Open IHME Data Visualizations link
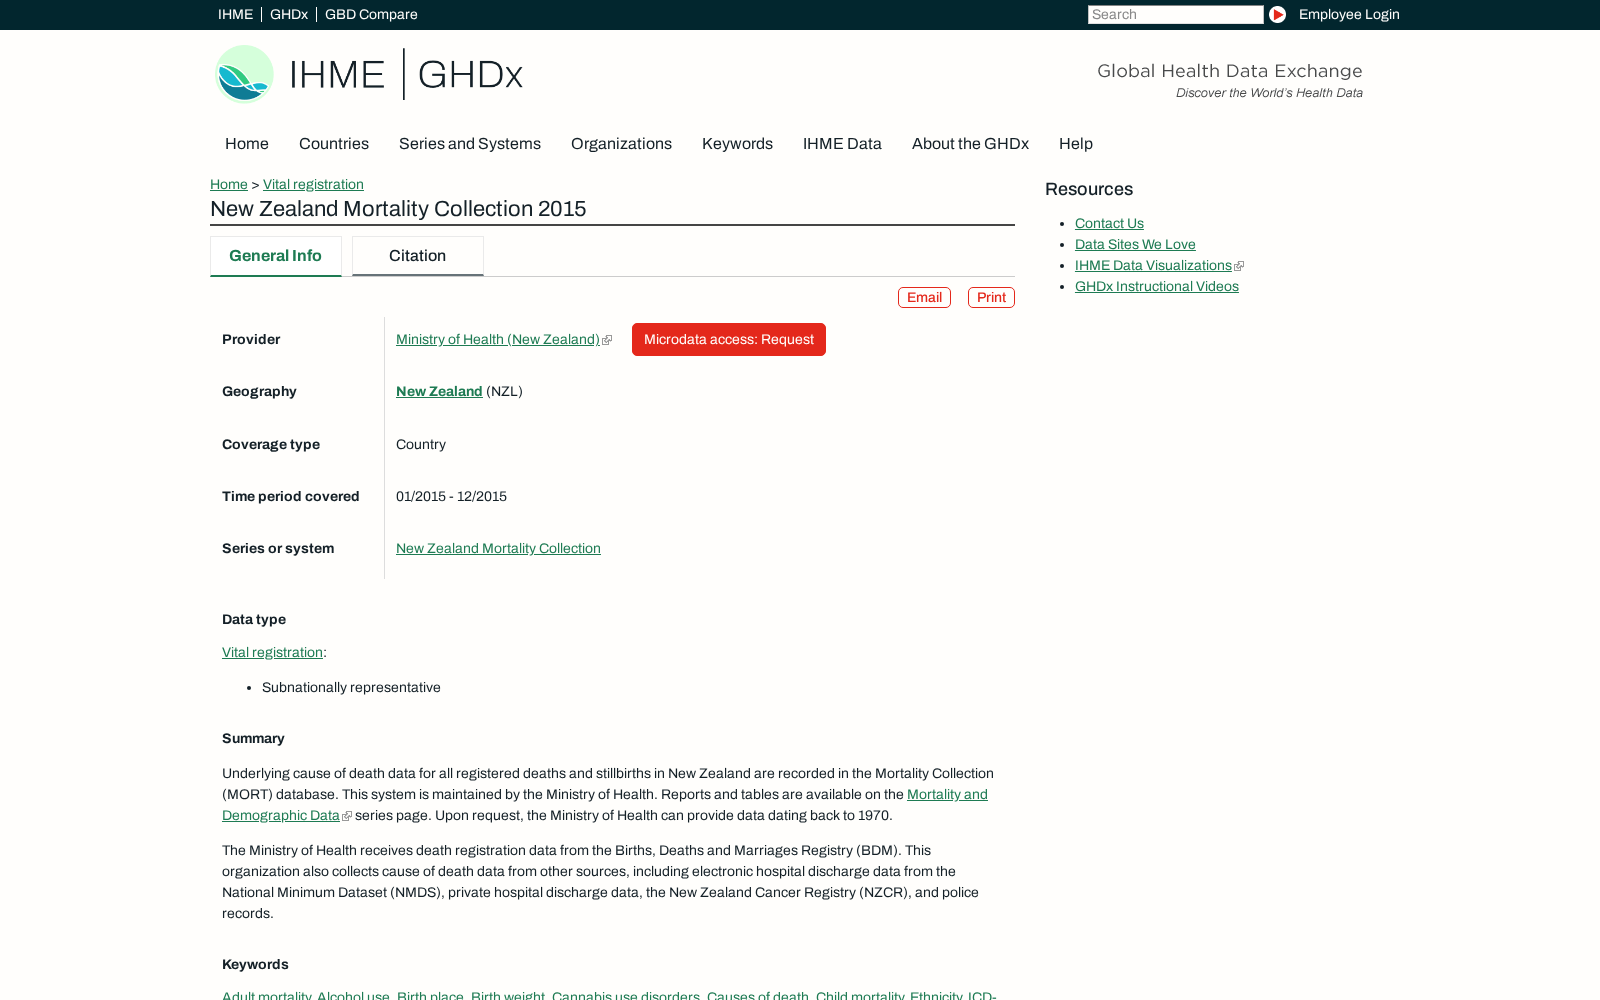This screenshot has width=1600, height=1000. pos(1153,265)
